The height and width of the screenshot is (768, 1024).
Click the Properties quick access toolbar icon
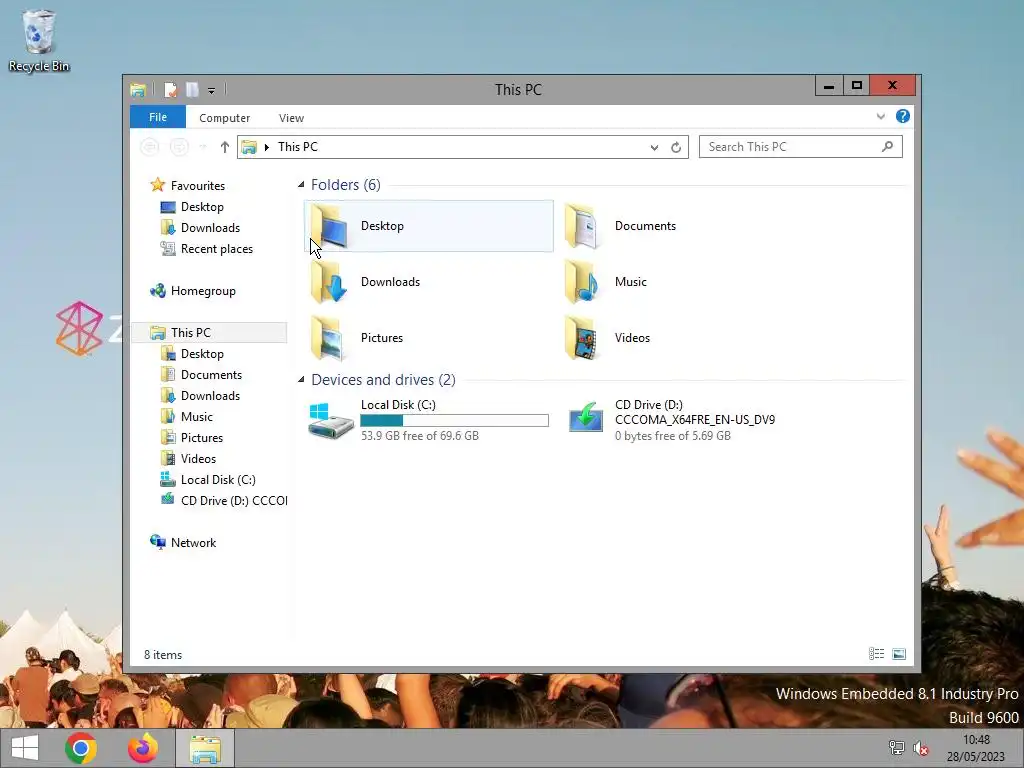click(170, 90)
